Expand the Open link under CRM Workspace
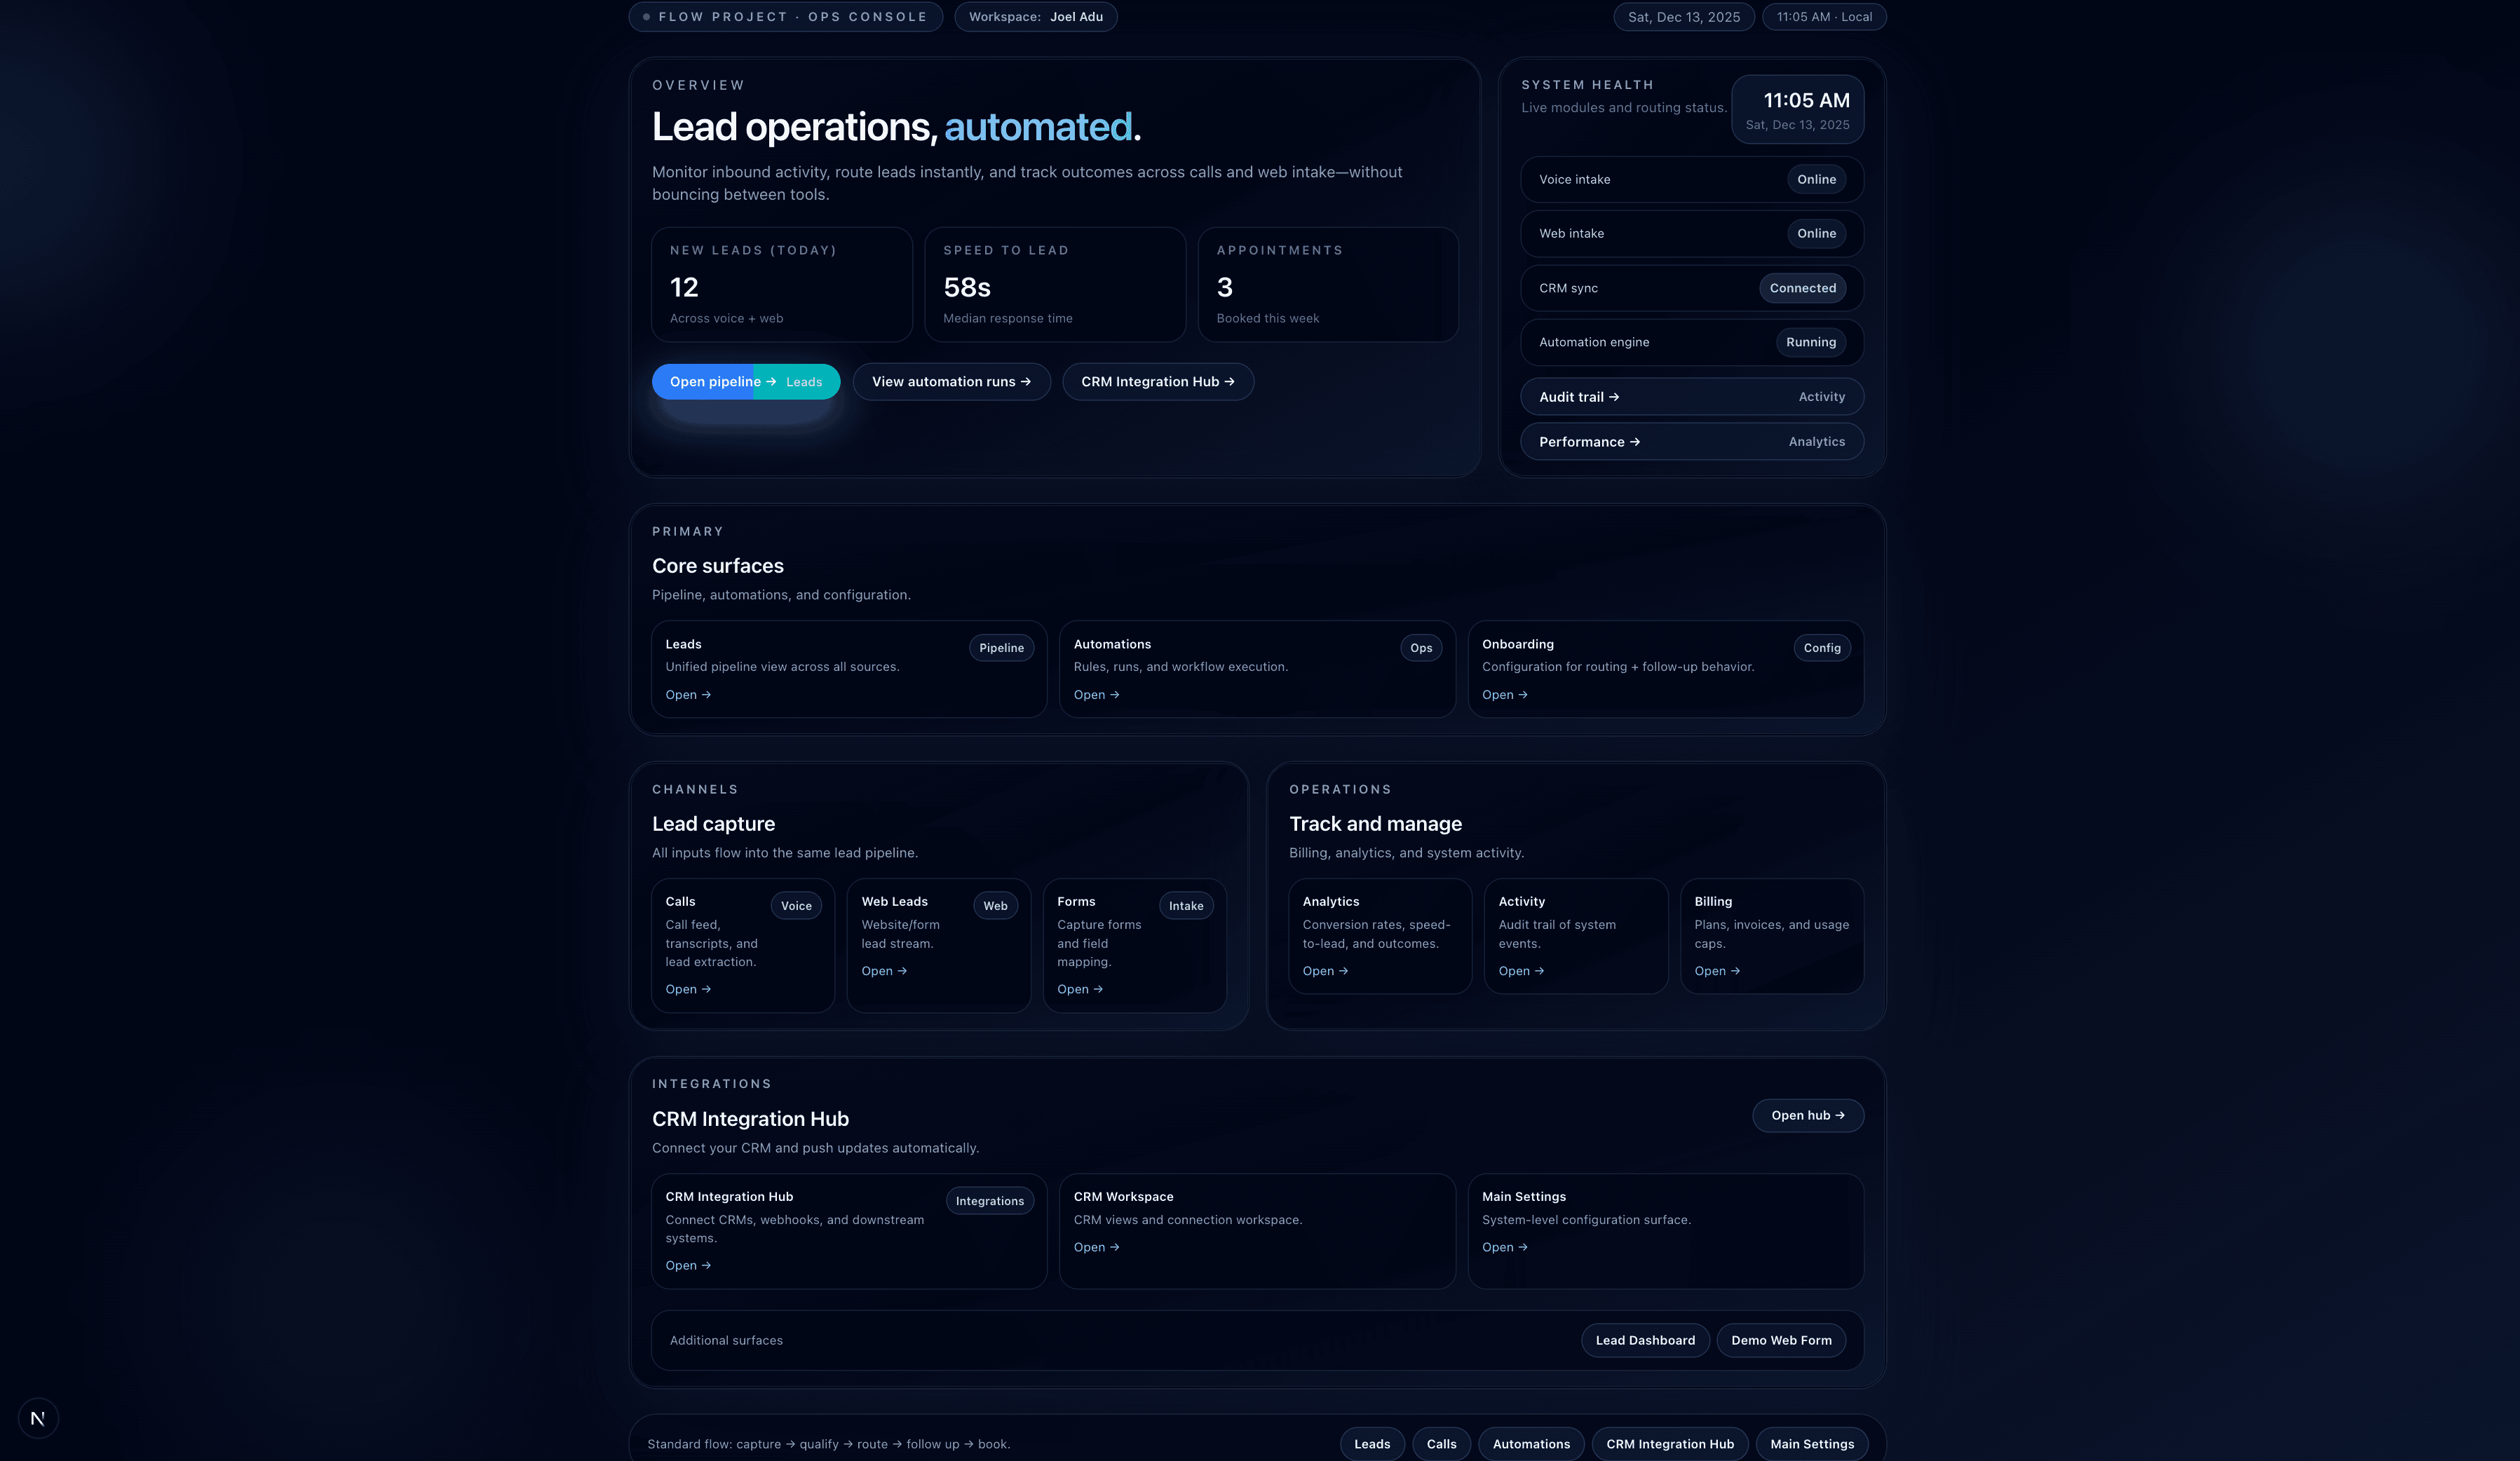 pyautogui.click(x=1096, y=1247)
